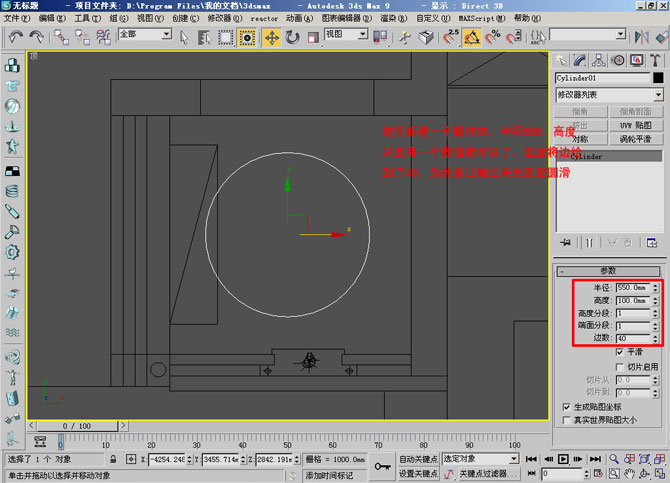670x483 pixels.
Task: Toggle absolute/offset transform type-in mode
Action: pyautogui.click(x=131, y=459)
